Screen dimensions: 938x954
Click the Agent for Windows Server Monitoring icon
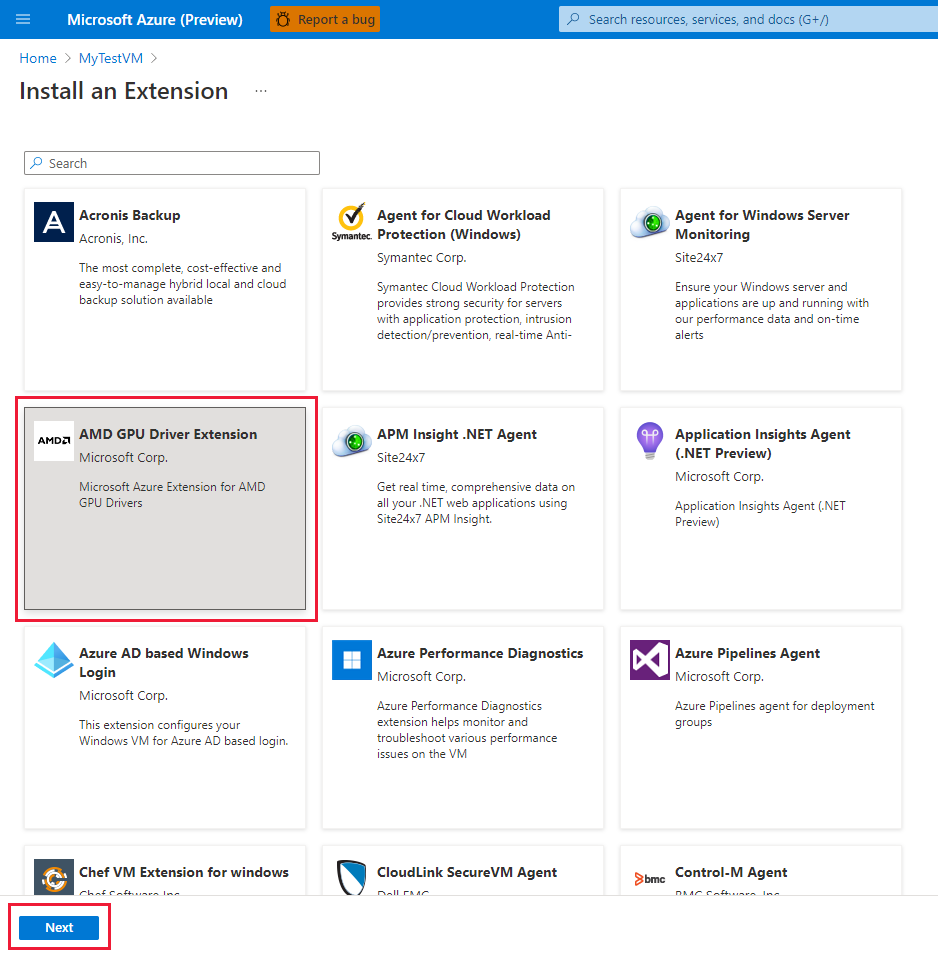click(650, 222)
